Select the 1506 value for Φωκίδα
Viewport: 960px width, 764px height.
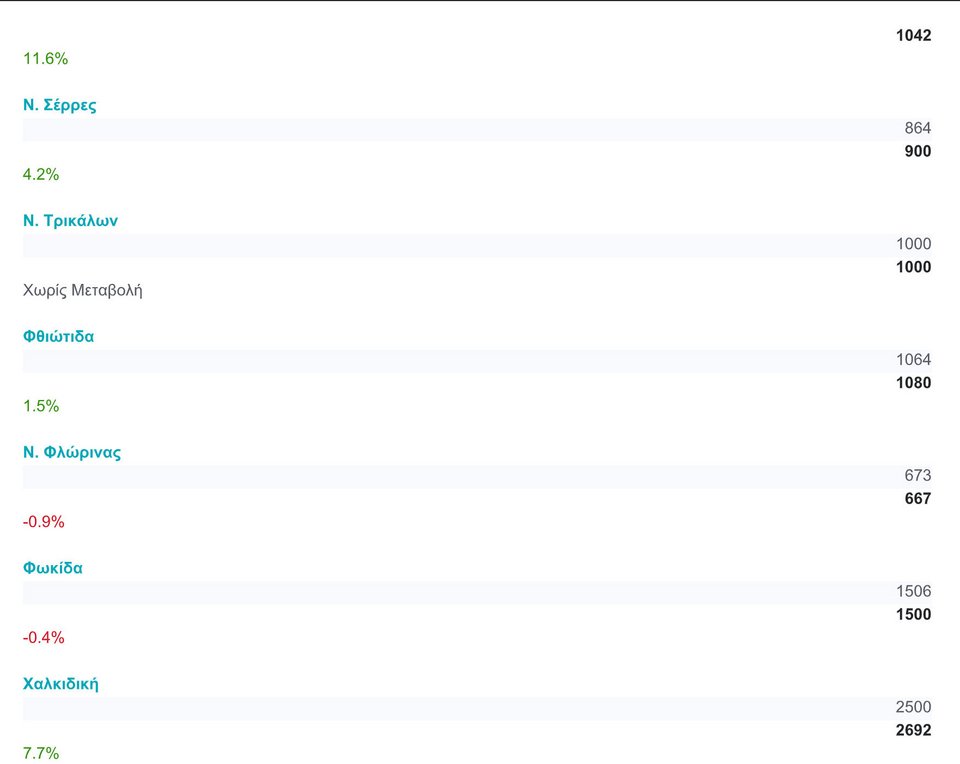(913, 591)
